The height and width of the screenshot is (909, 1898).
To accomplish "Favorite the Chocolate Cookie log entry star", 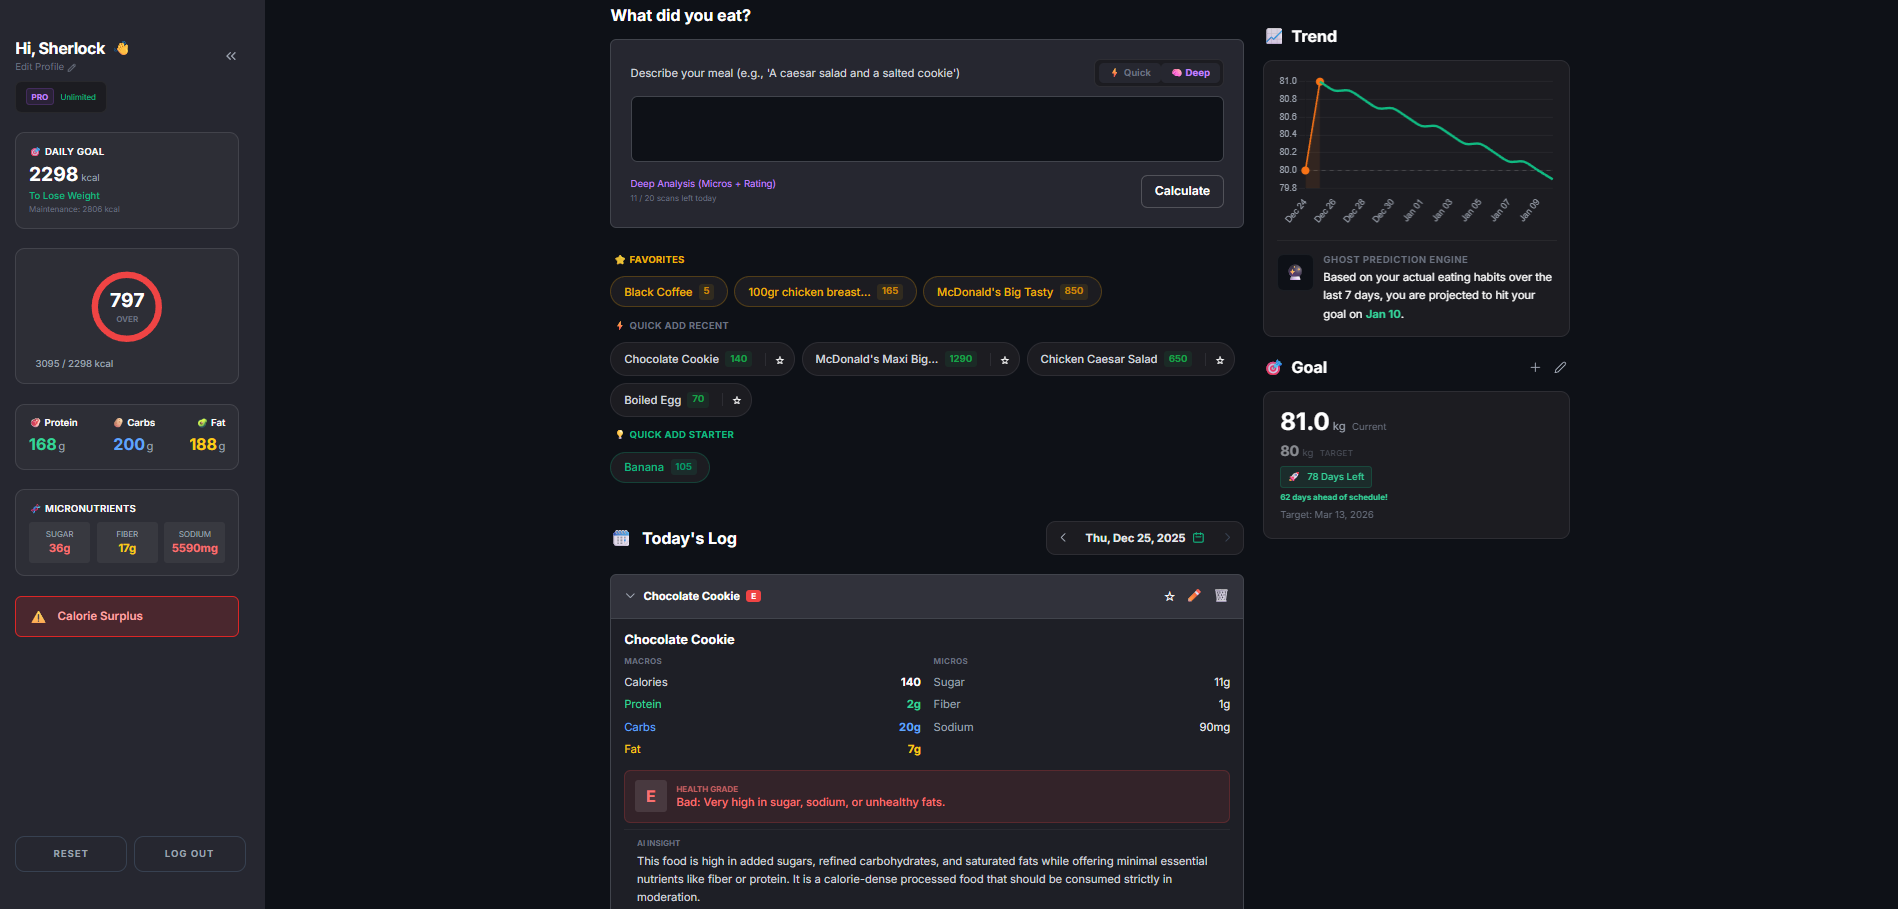I will coord(1169,595).
